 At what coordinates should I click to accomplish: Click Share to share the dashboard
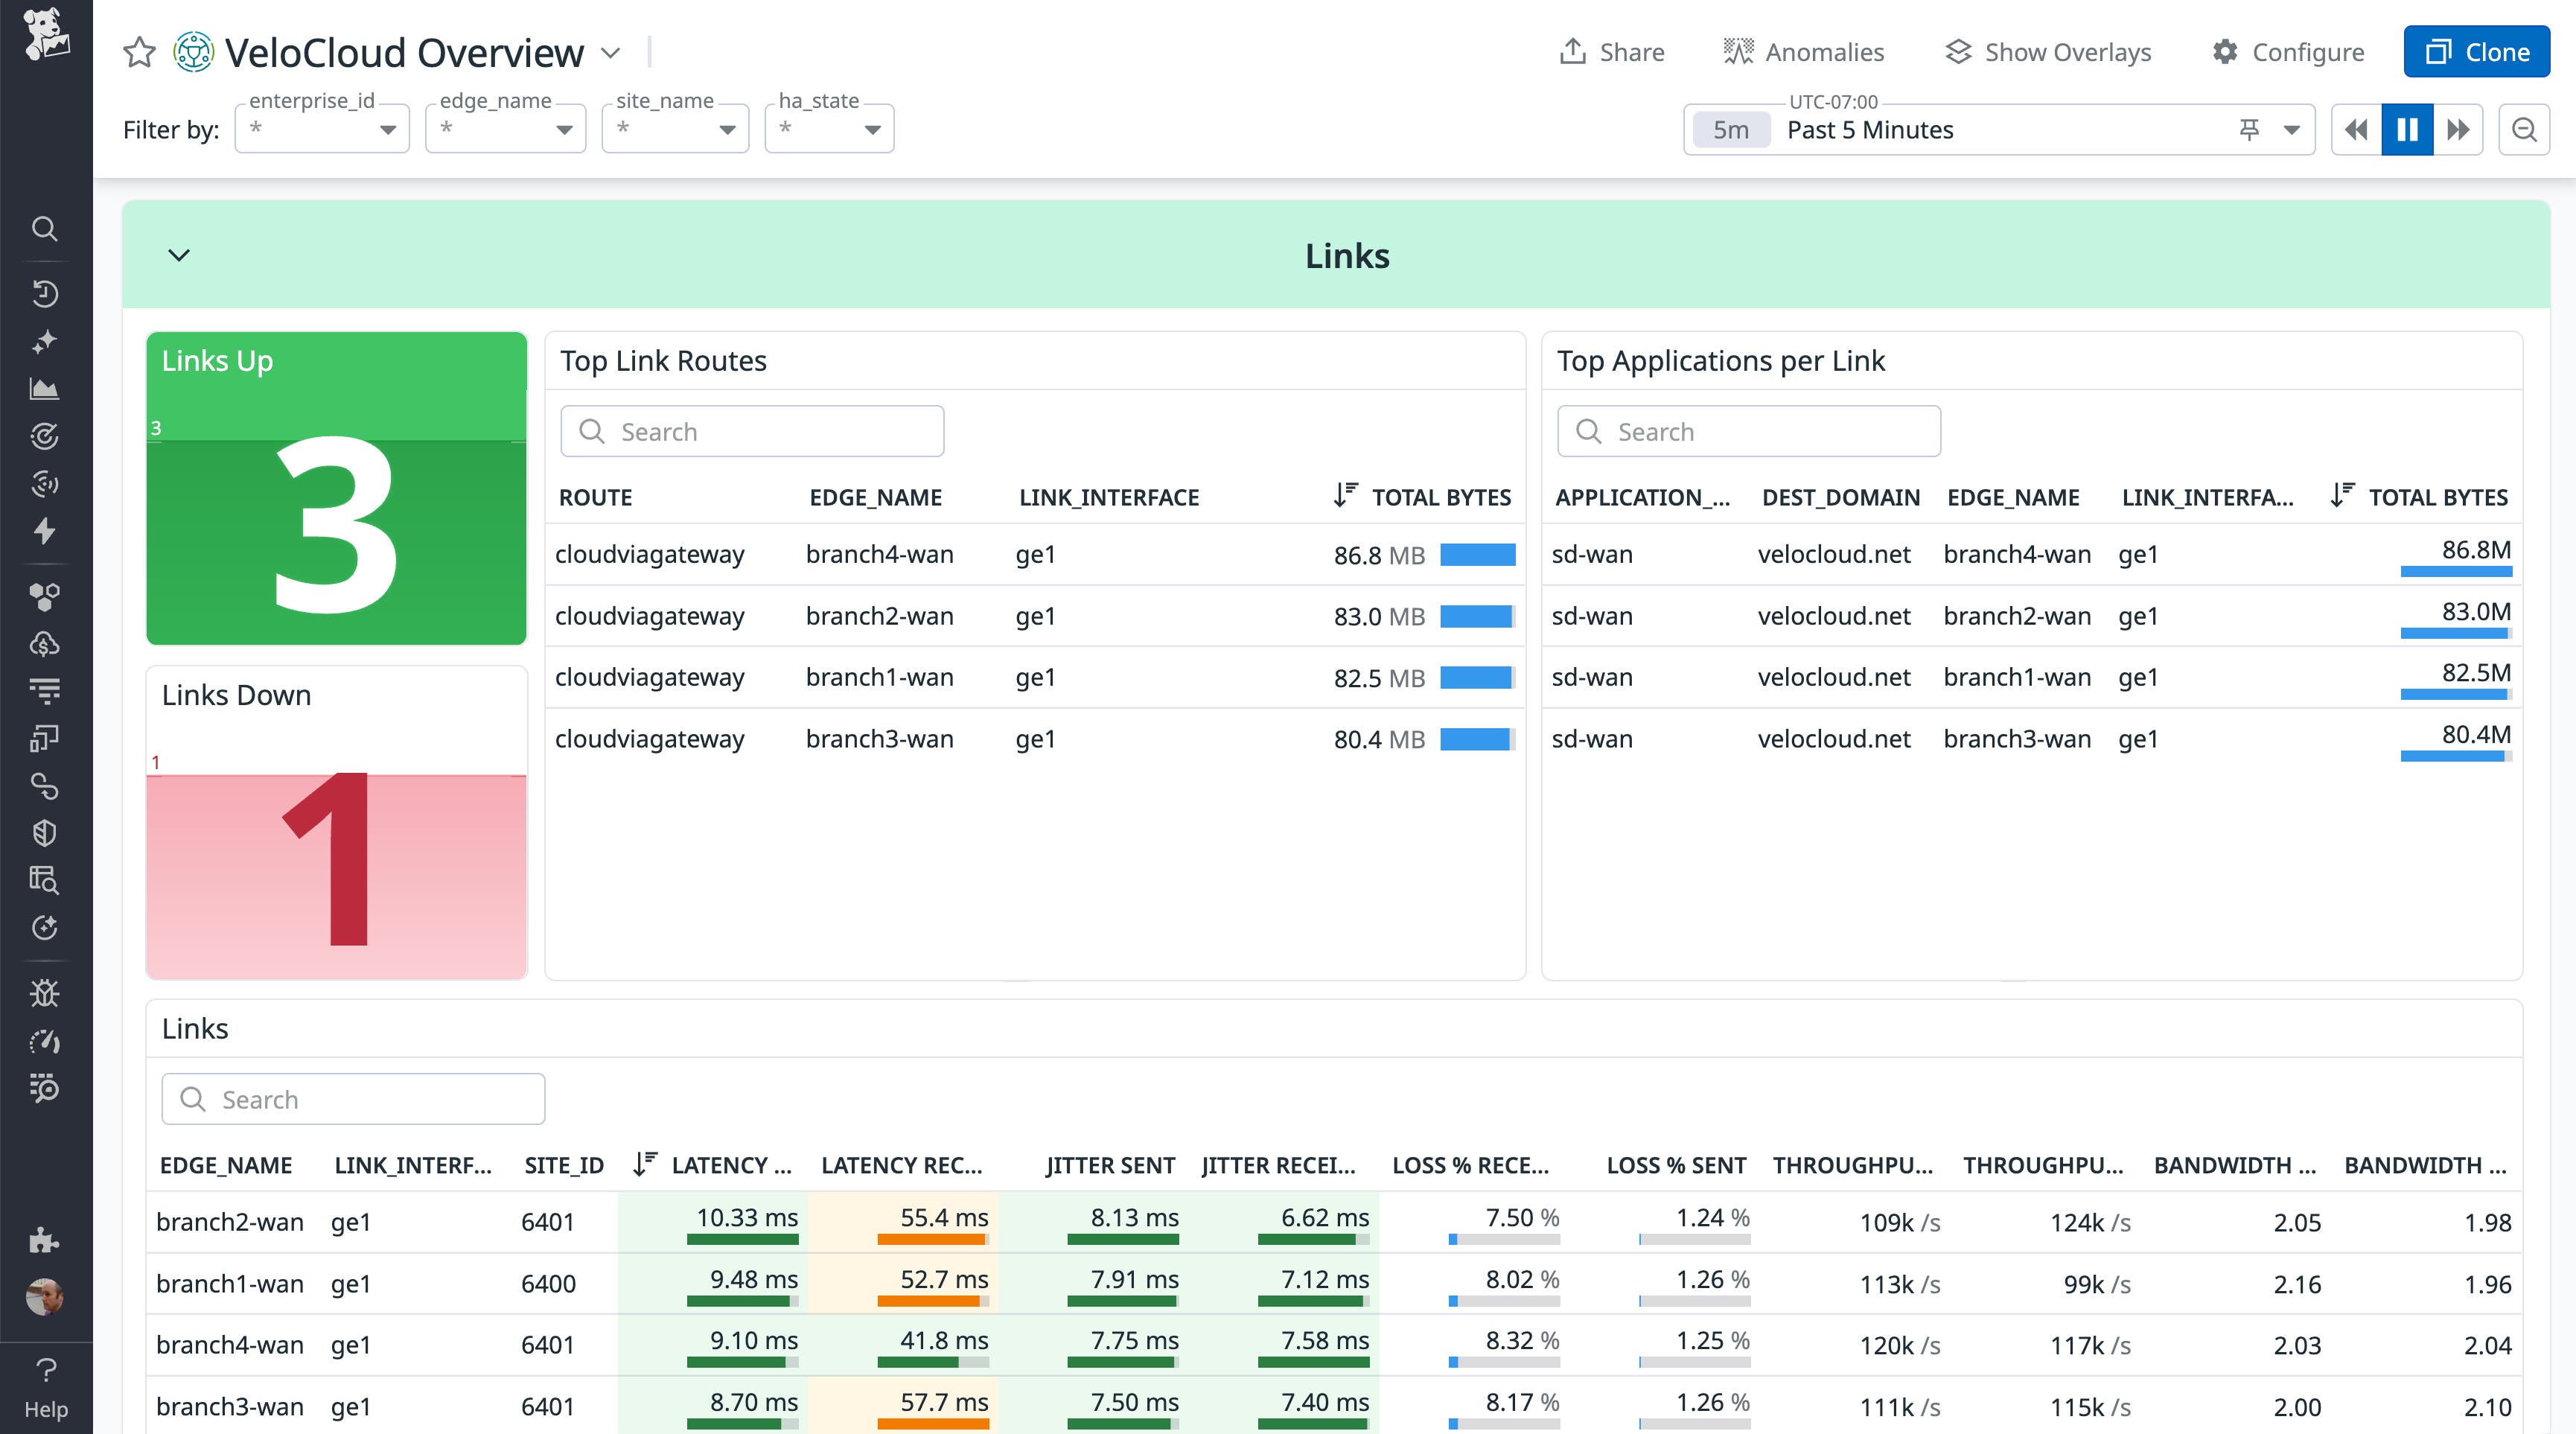[1611, 51]
